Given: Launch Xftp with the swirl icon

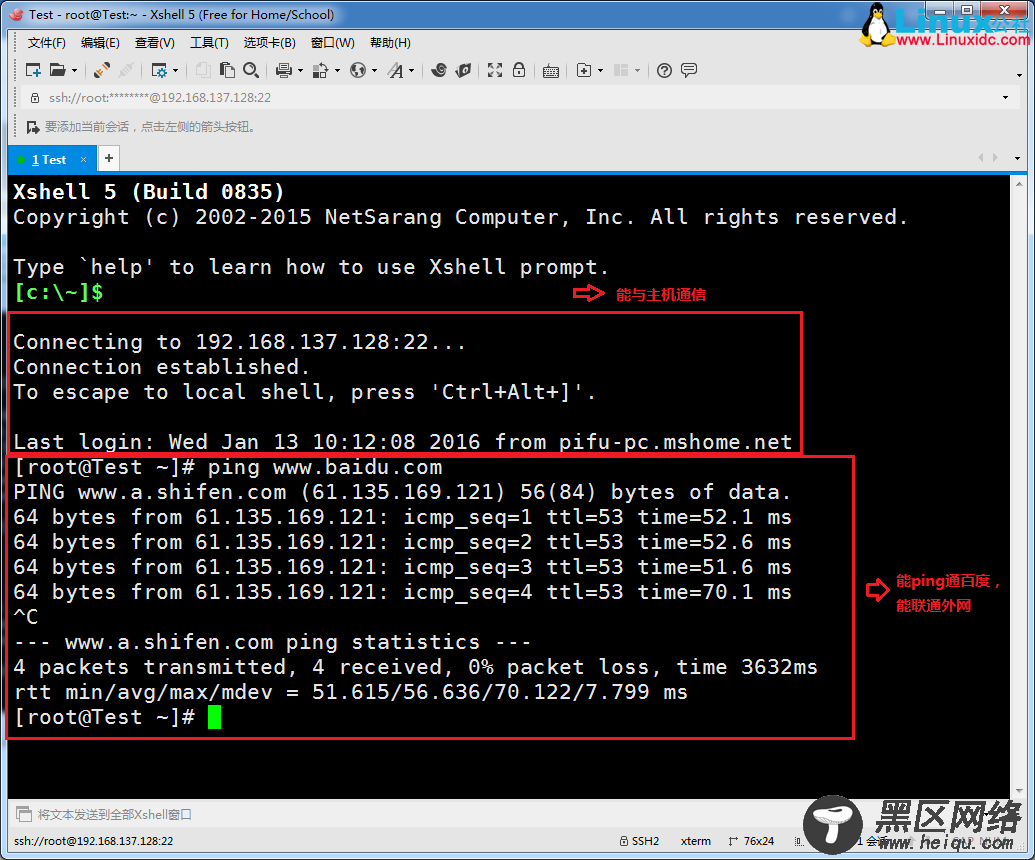Looking at the screenshot, I should (439, 70).
